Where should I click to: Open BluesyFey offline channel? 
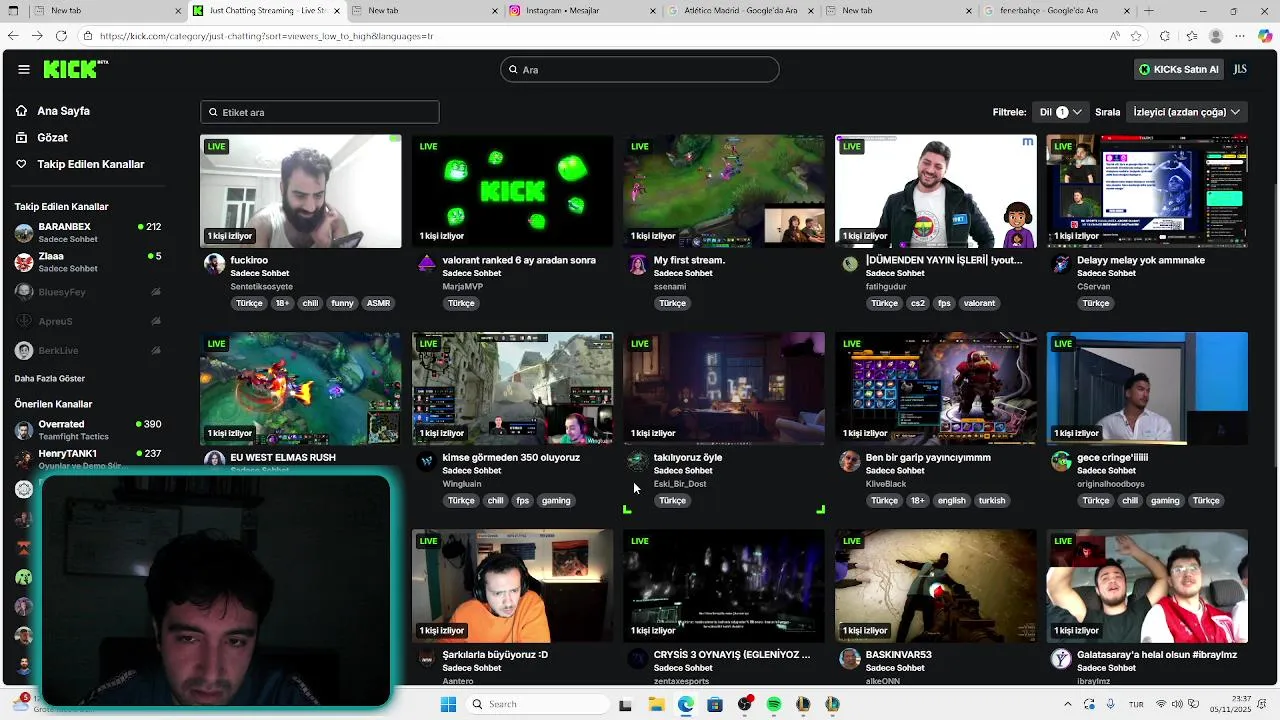88,292
